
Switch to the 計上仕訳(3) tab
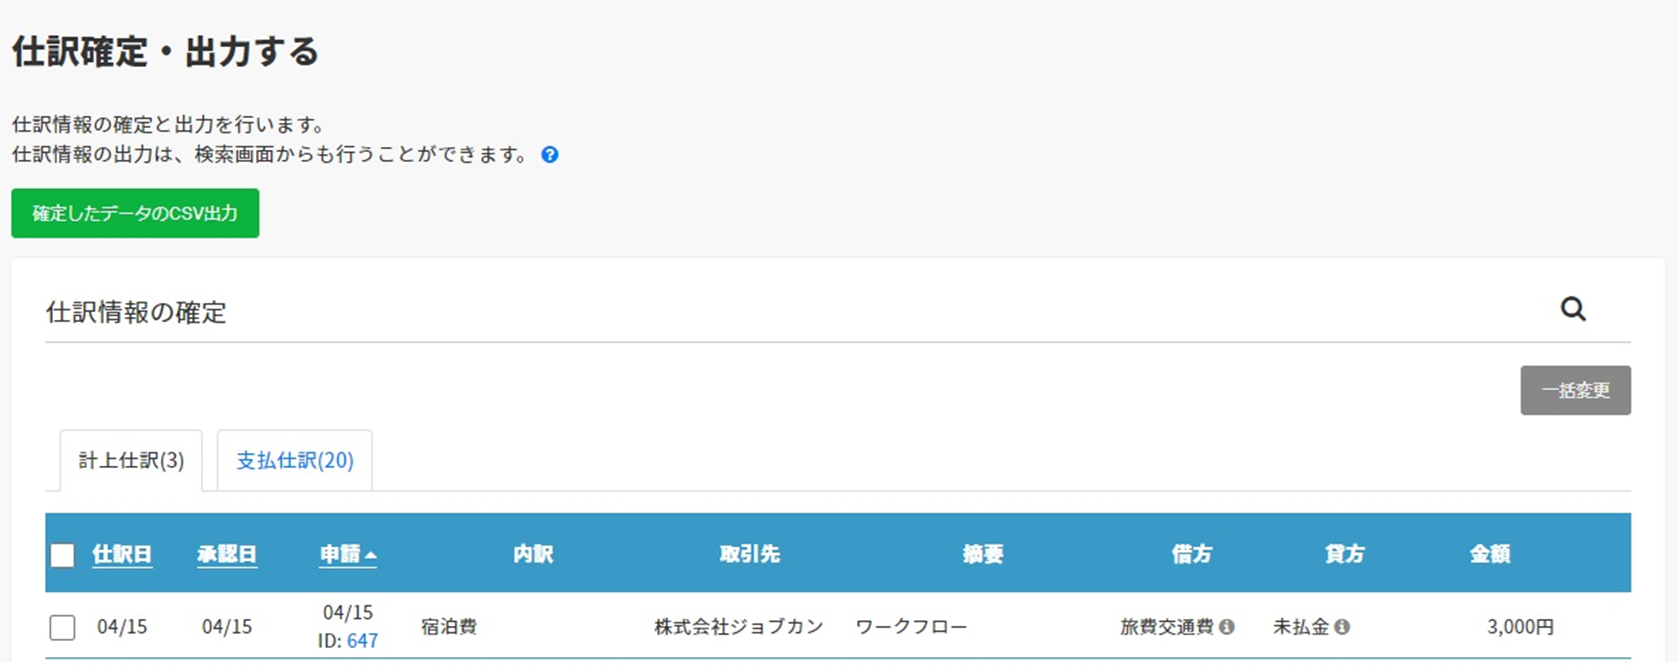click(x=131, y=460)
